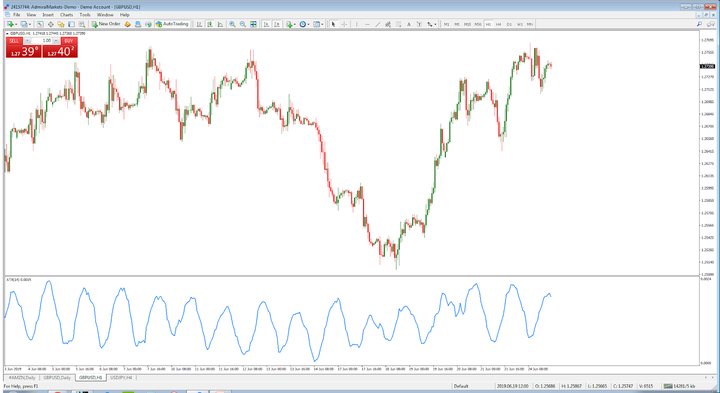Click the connection status bars in status bar
Viewport: 720px width, 393px height.
668,386
